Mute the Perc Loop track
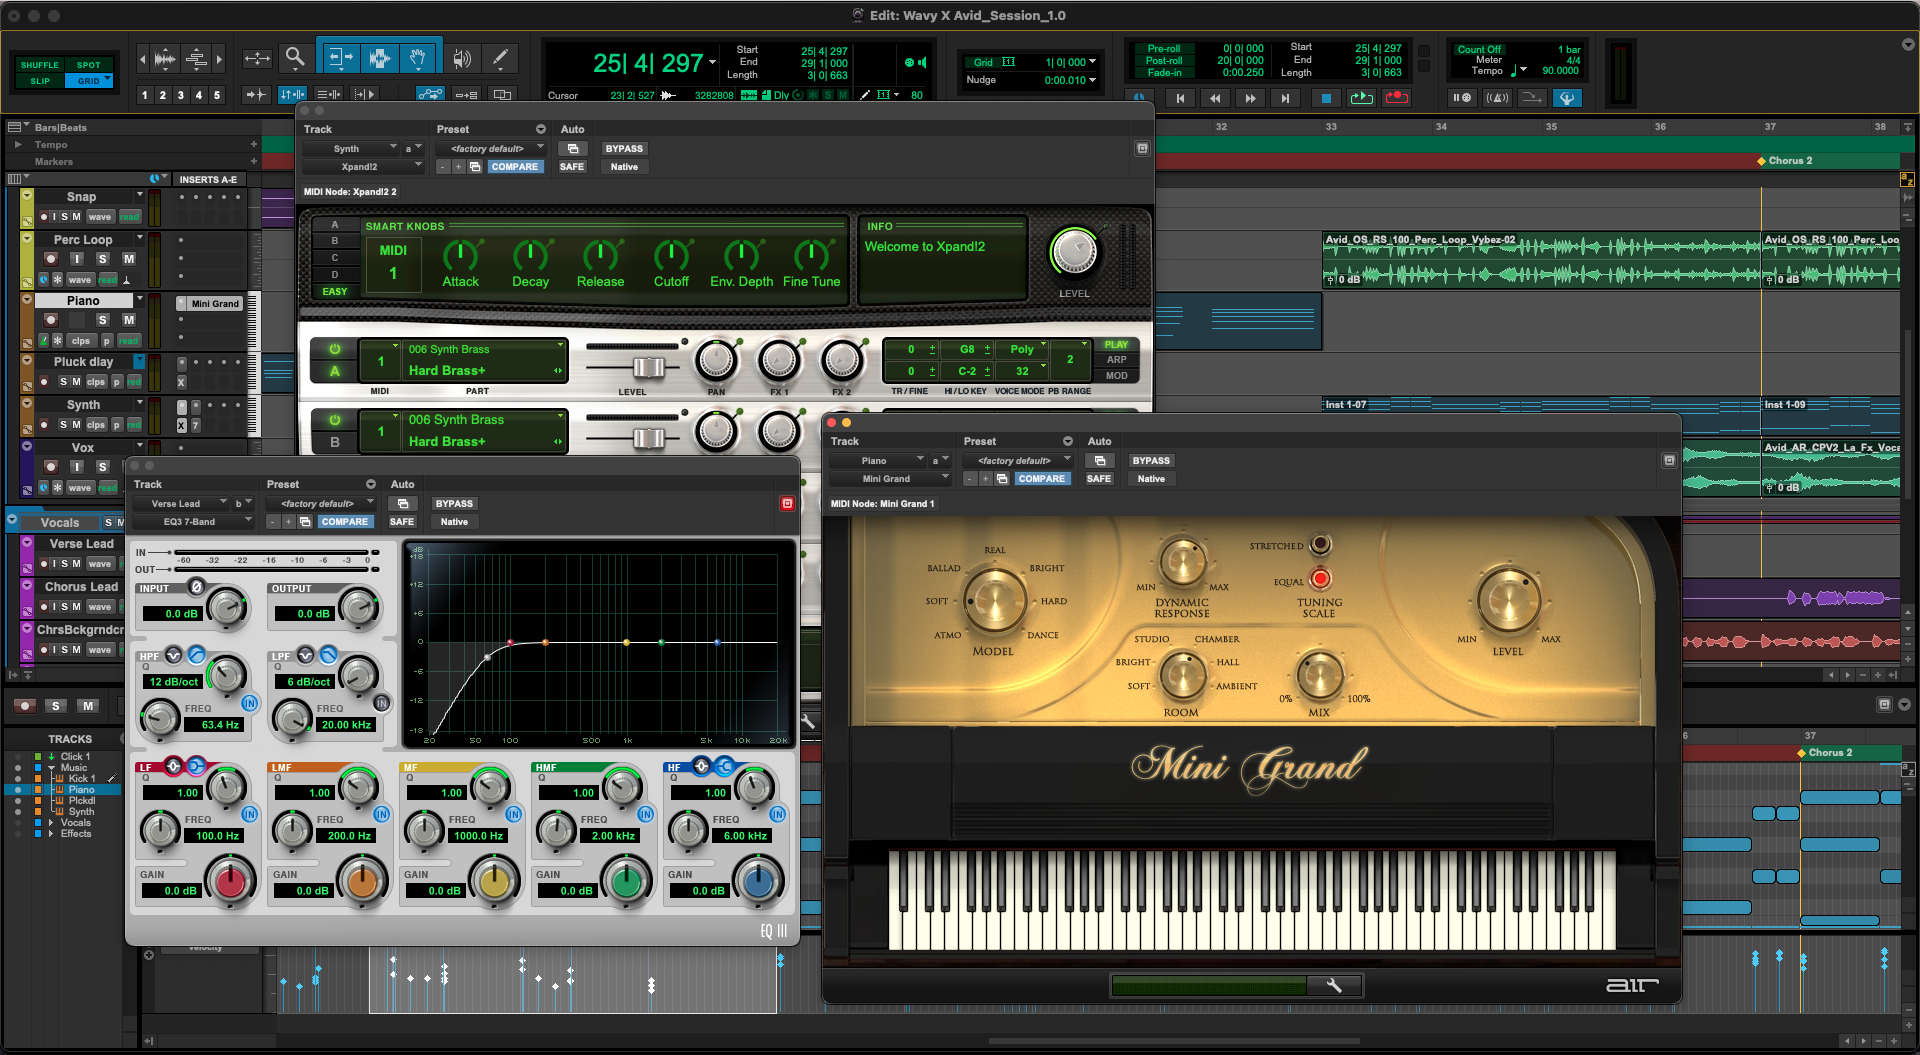 pos(128,259)
